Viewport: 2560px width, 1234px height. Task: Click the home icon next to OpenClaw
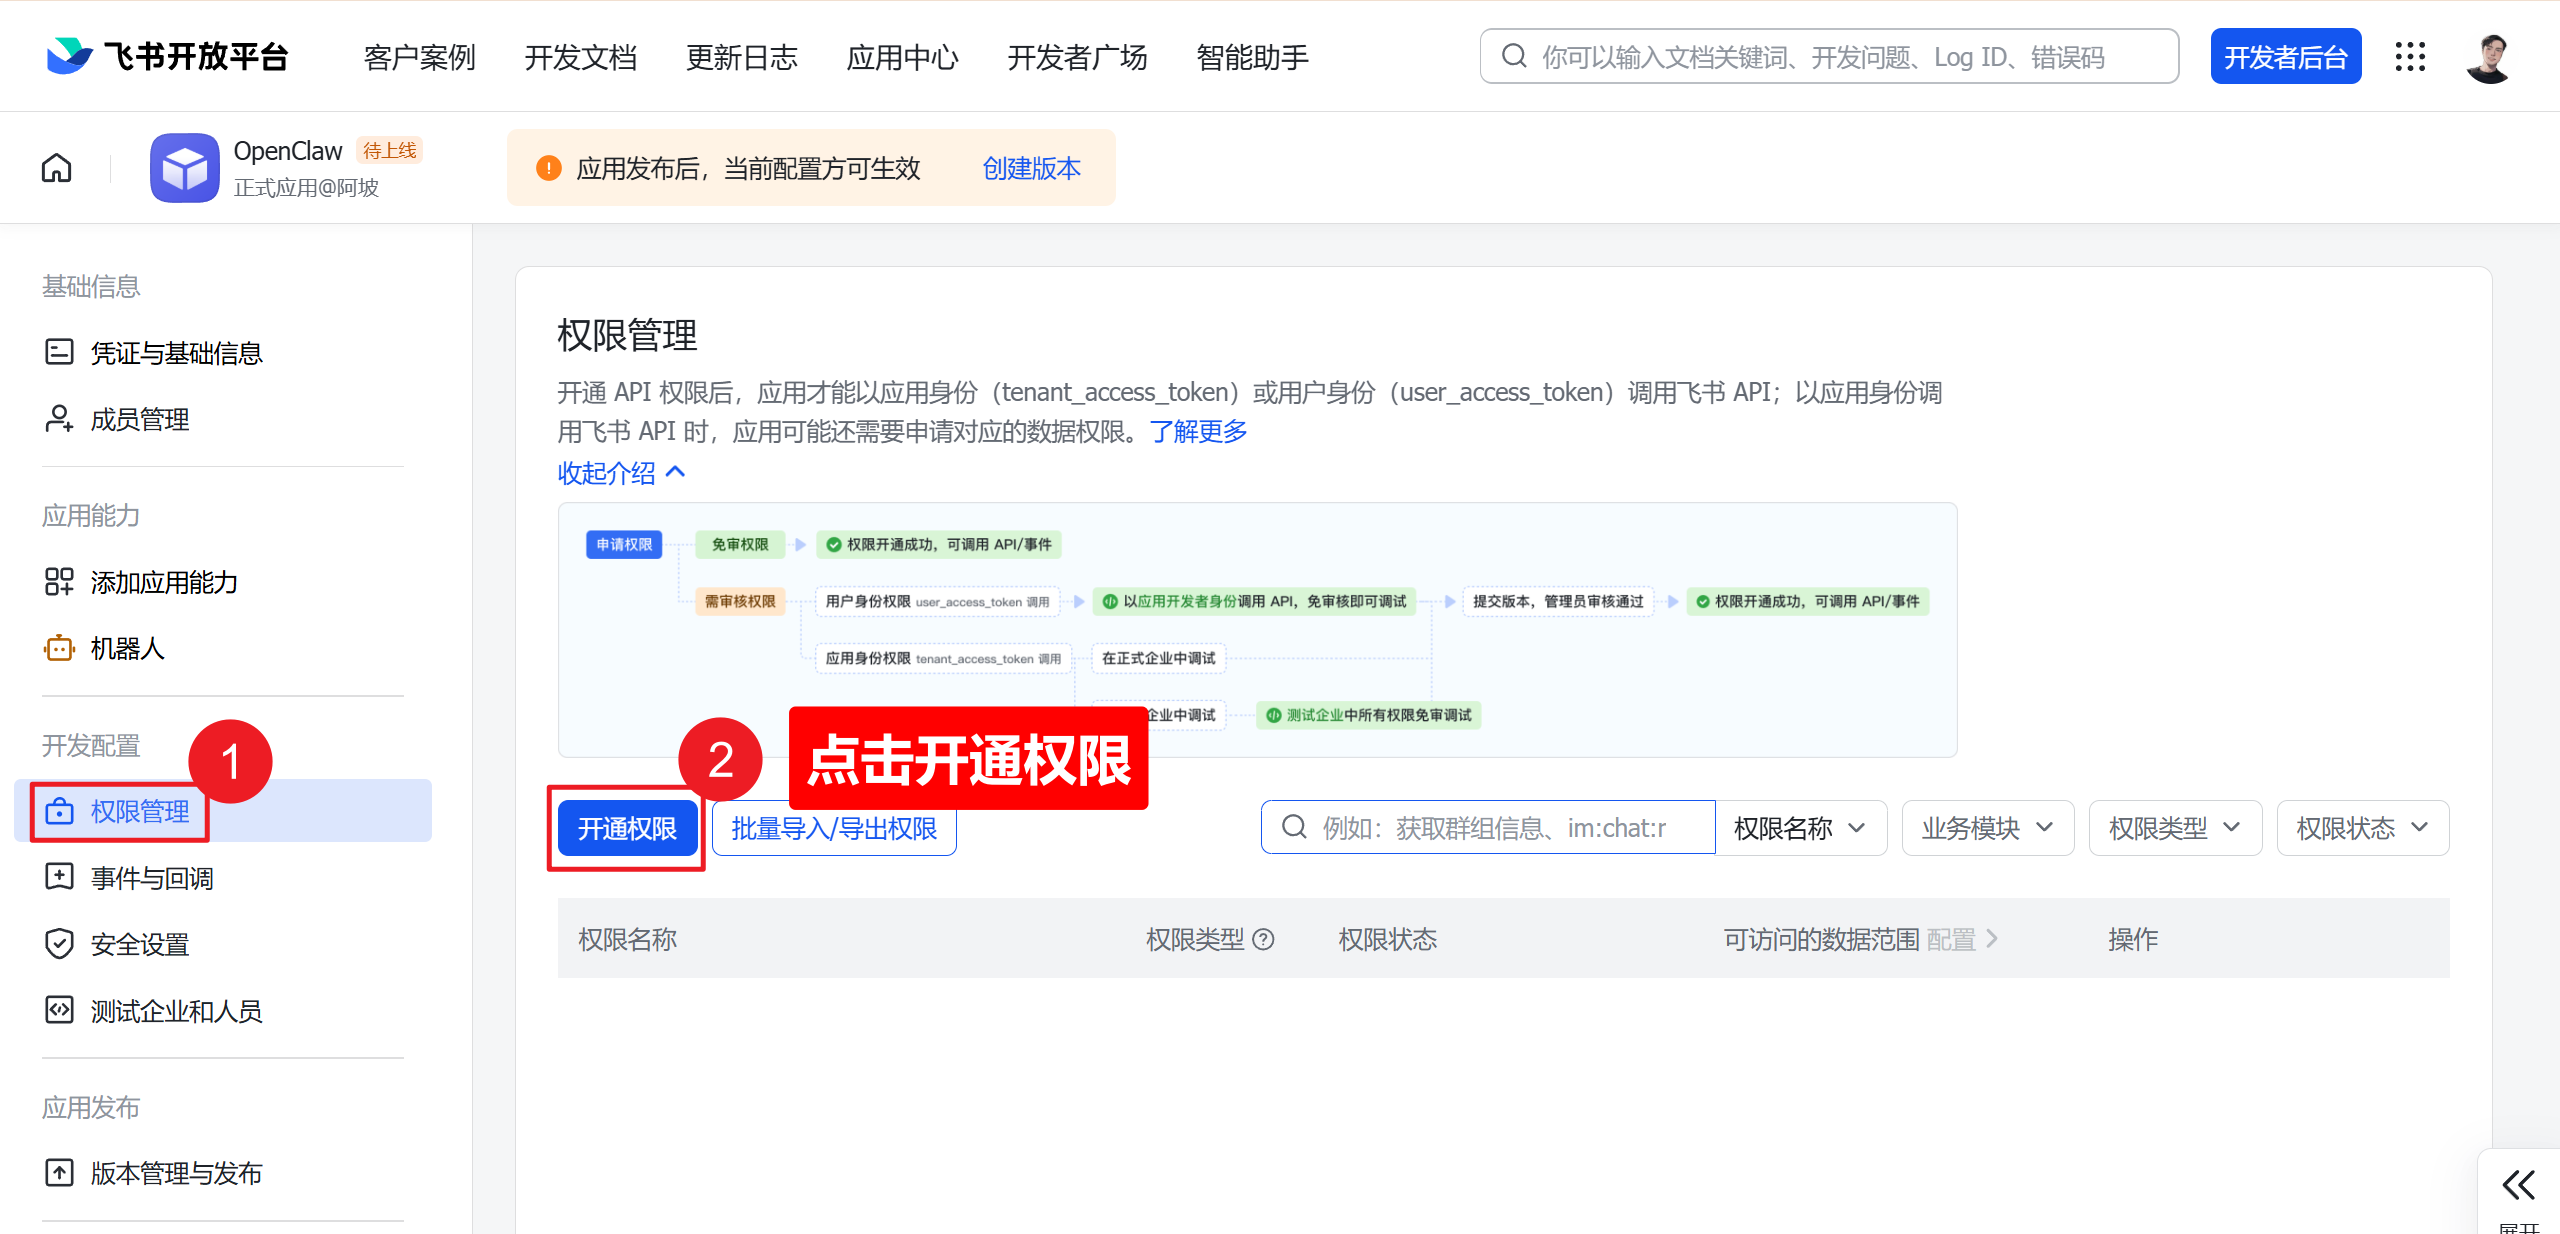[56, 167]
